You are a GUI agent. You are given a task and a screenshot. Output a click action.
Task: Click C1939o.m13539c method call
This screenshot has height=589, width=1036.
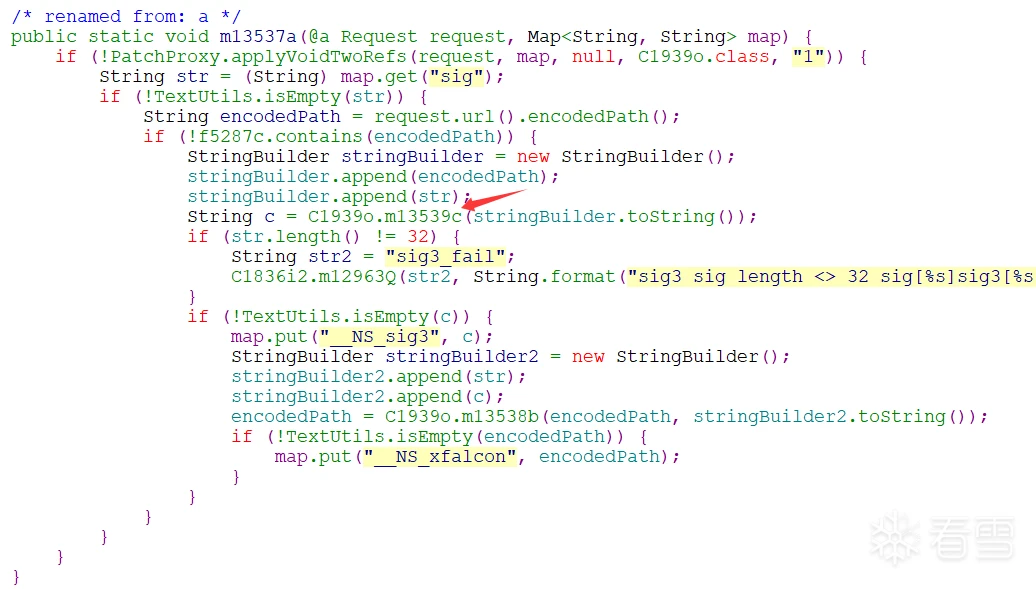385,217
